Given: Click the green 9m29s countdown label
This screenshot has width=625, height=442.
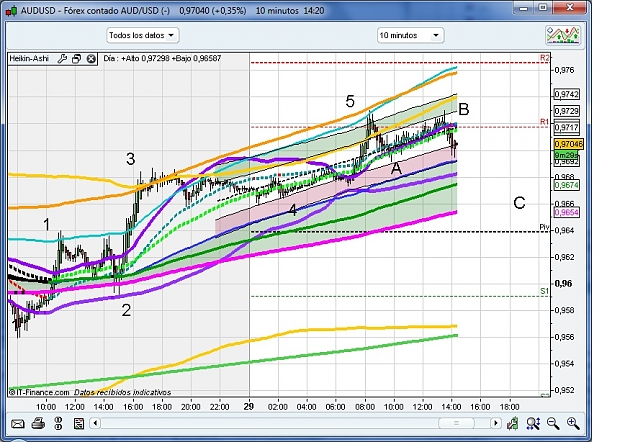Looking at the screenshot, I should (566, 155).
